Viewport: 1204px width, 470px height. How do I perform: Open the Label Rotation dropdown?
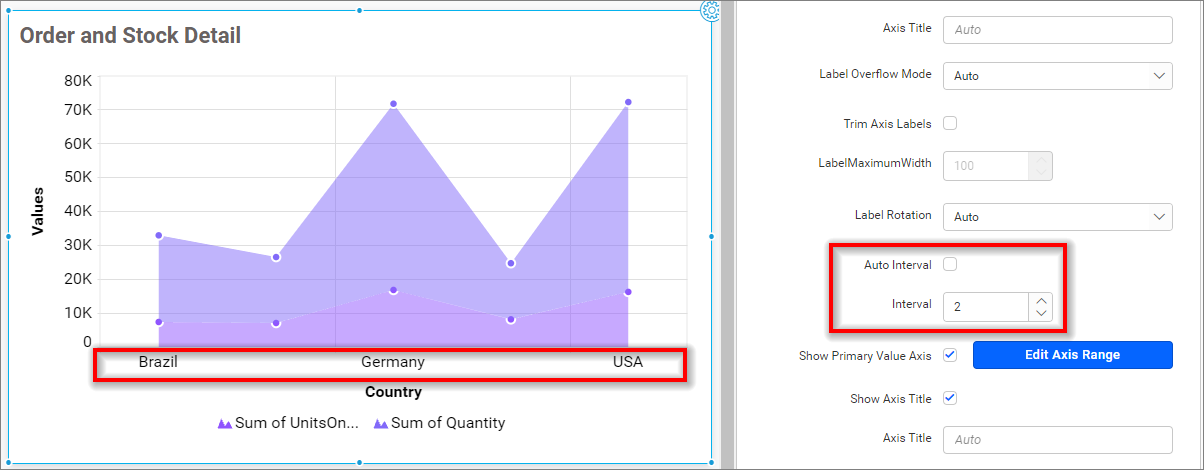coord(1058,217)
